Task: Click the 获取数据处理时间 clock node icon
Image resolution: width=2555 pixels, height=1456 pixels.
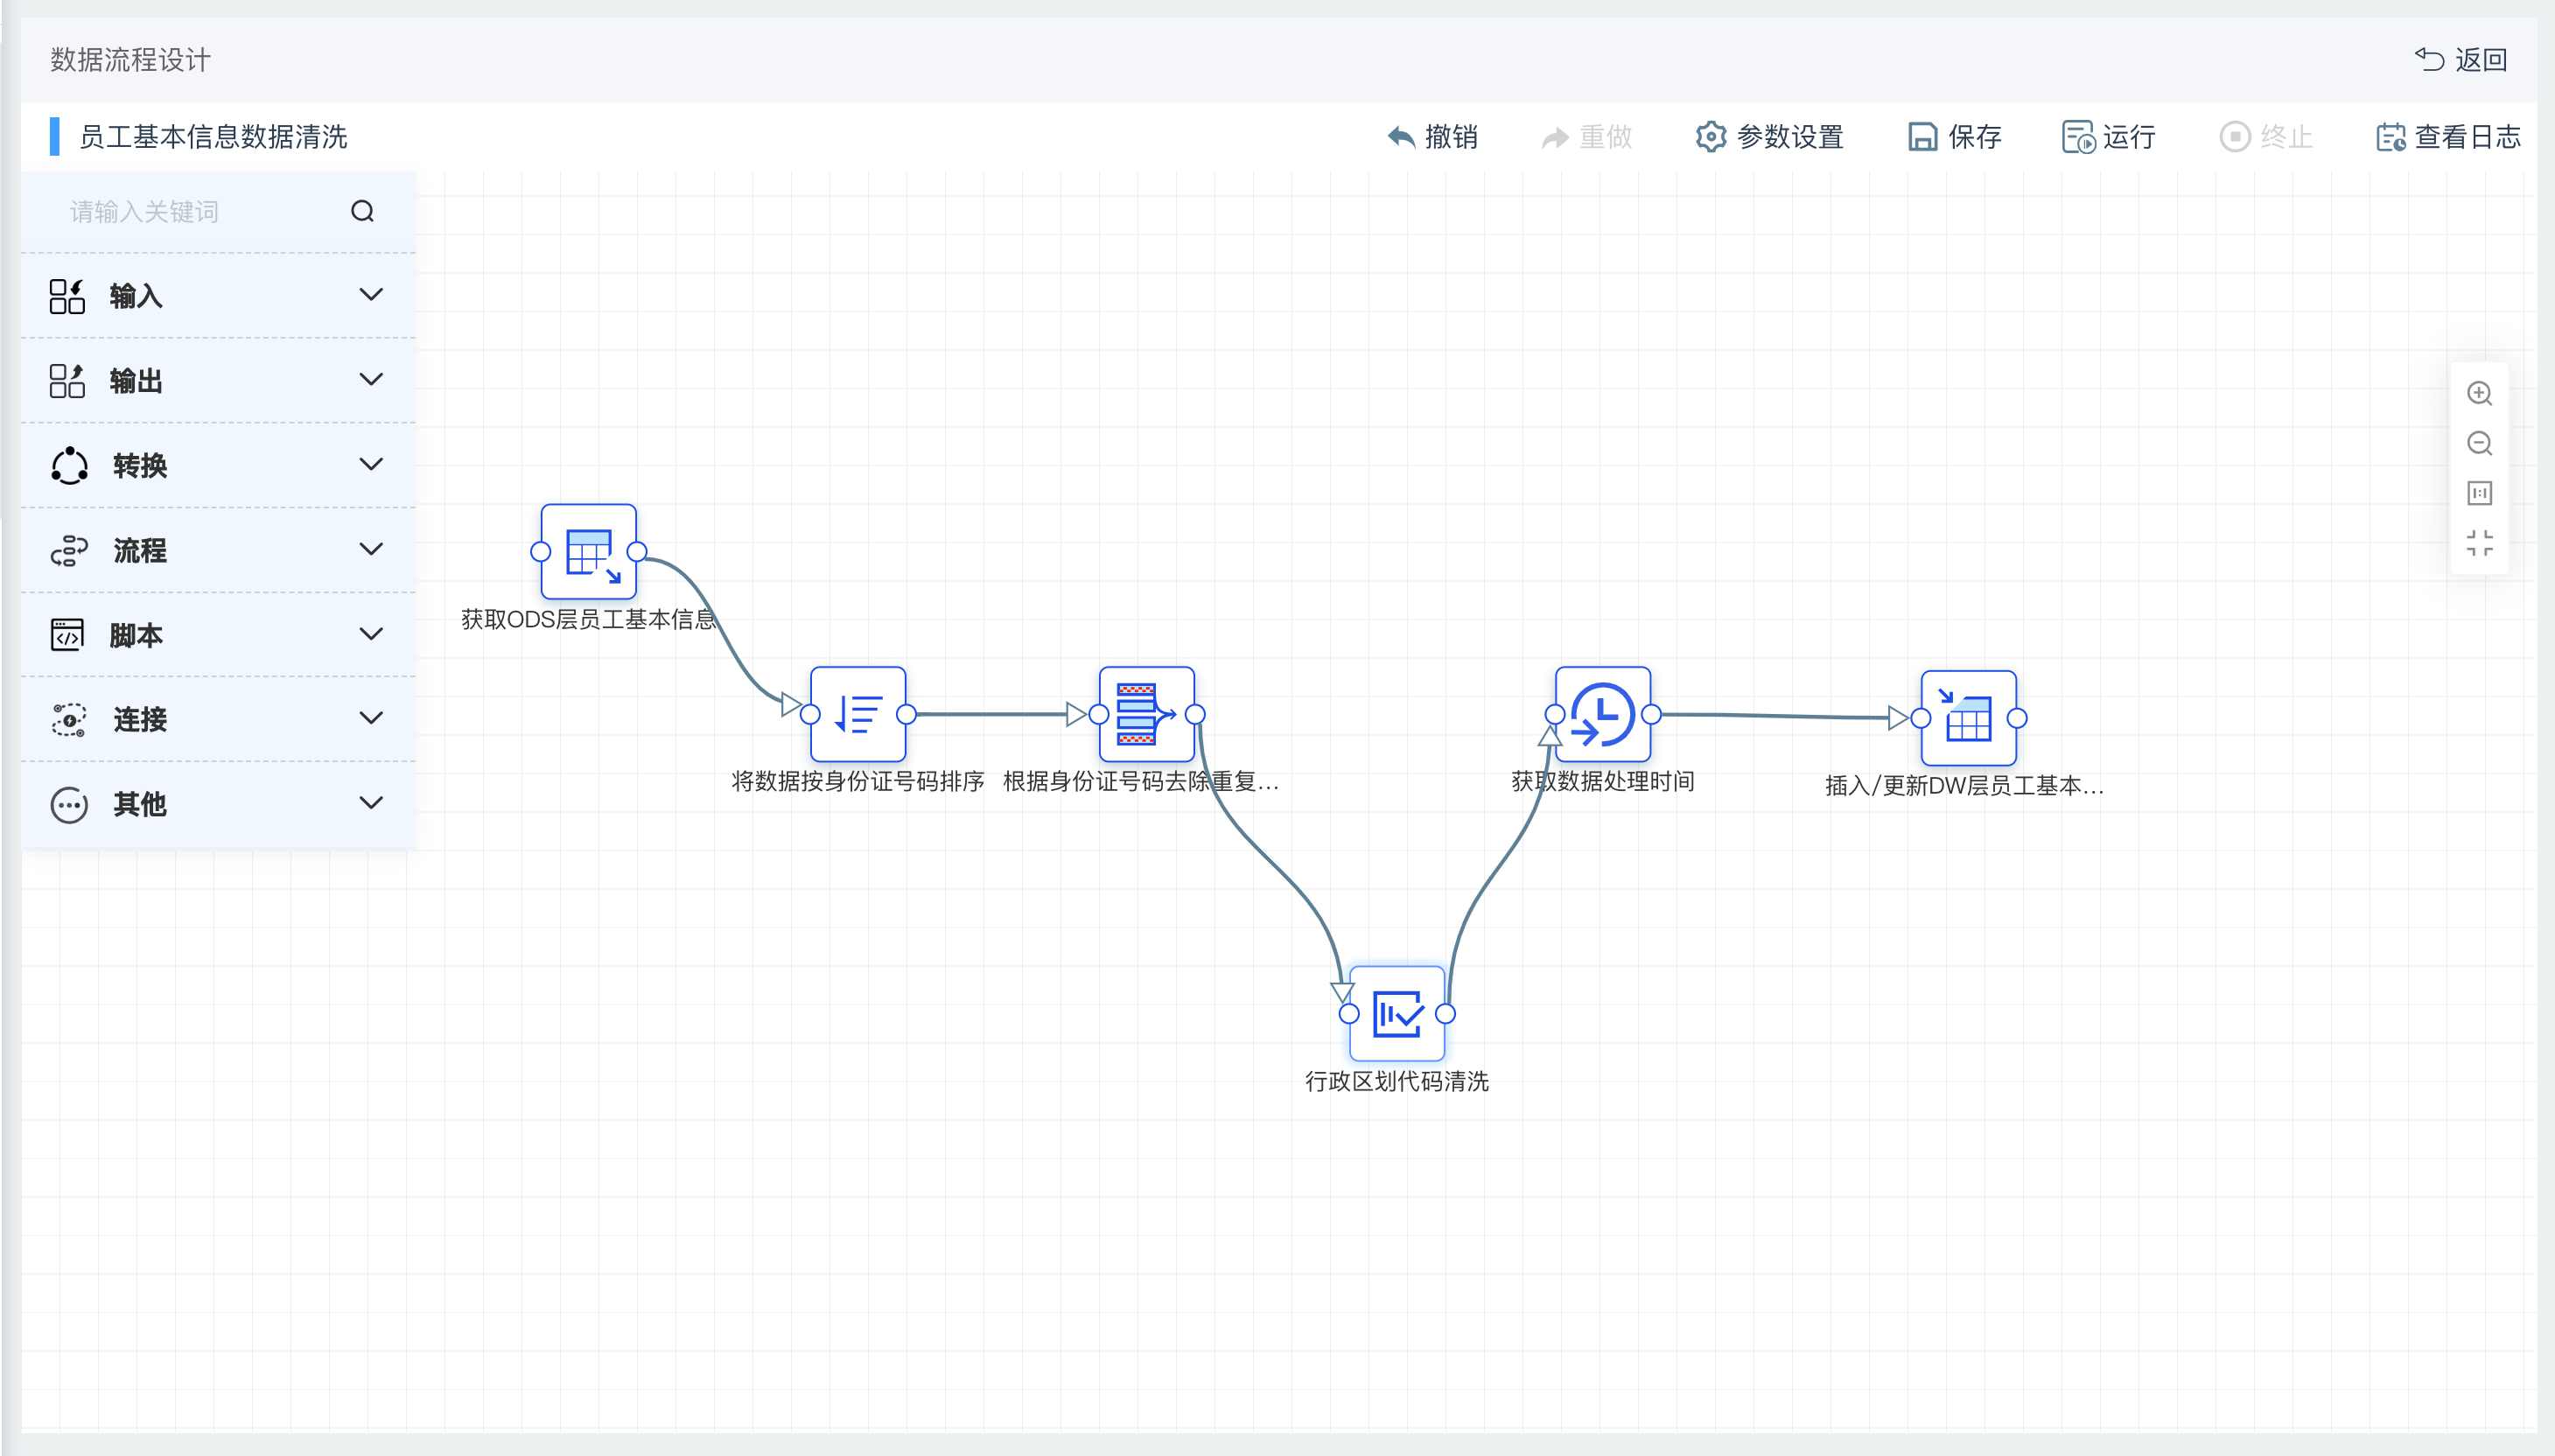Action: [1602, 714]
